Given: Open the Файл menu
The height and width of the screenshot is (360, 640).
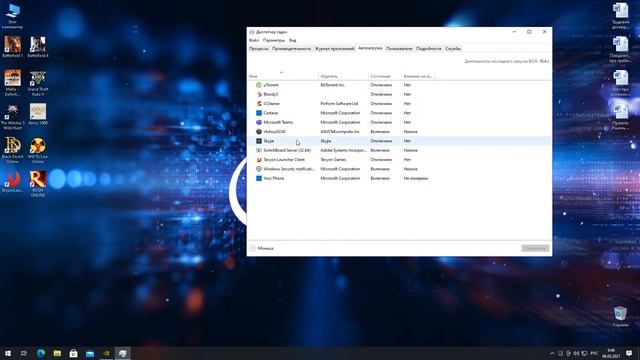Looking at the screenshot, I should 254,40.
